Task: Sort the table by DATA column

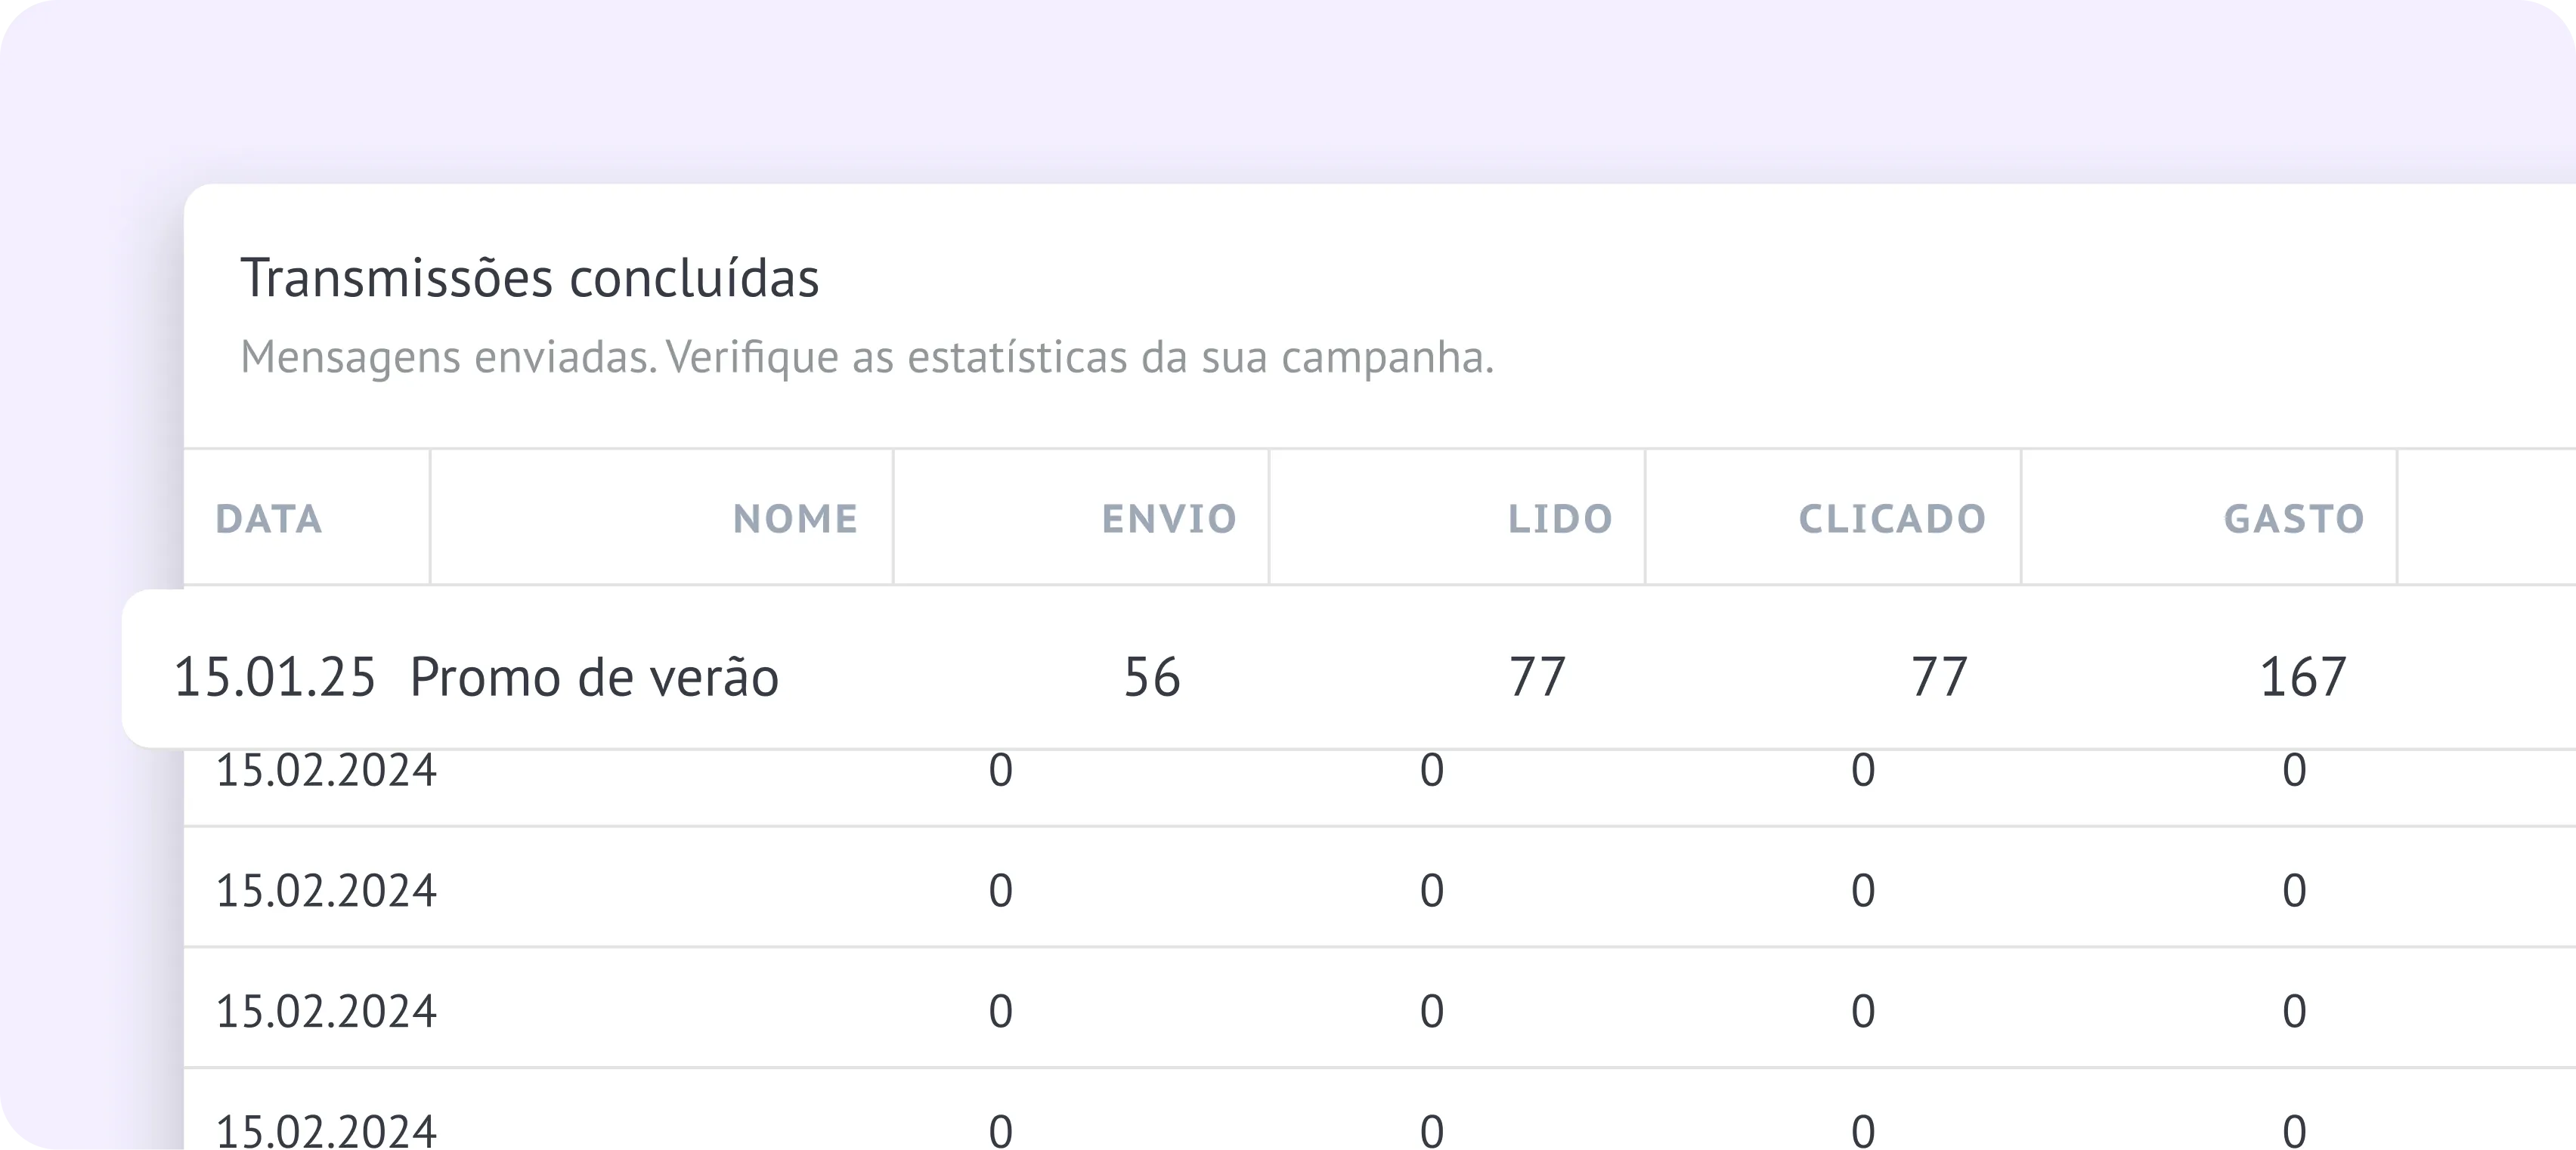Action: [268, 518]
